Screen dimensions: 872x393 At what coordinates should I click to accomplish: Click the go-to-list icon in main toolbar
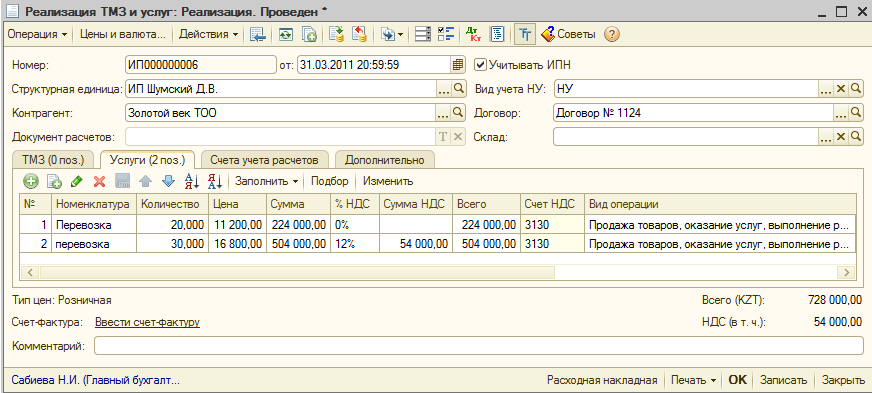257,34
